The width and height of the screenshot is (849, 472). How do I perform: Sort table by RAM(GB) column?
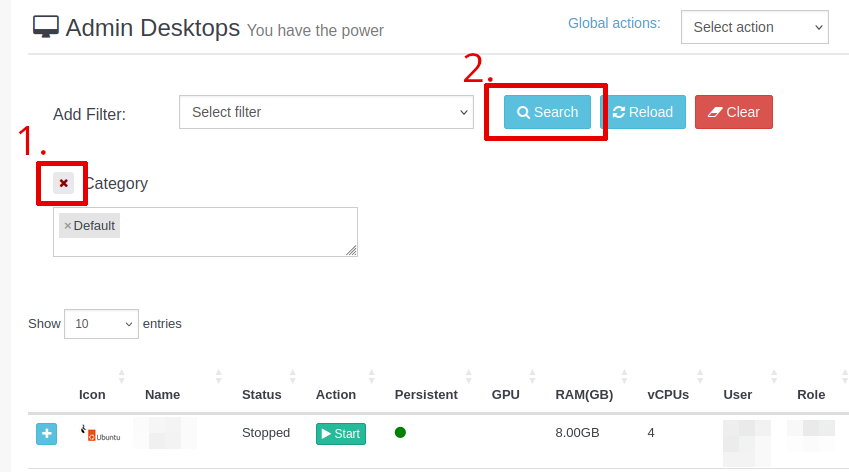(x=584, y=395)
